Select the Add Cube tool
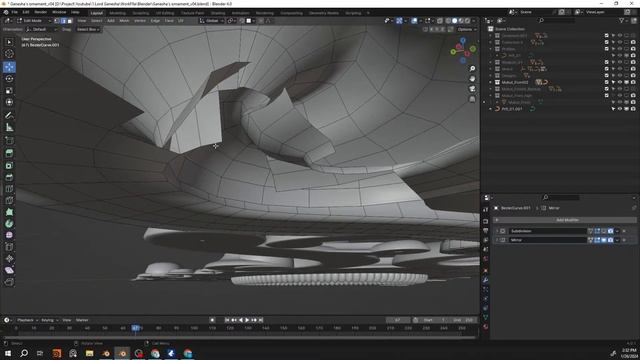 (x=9, y=141)
